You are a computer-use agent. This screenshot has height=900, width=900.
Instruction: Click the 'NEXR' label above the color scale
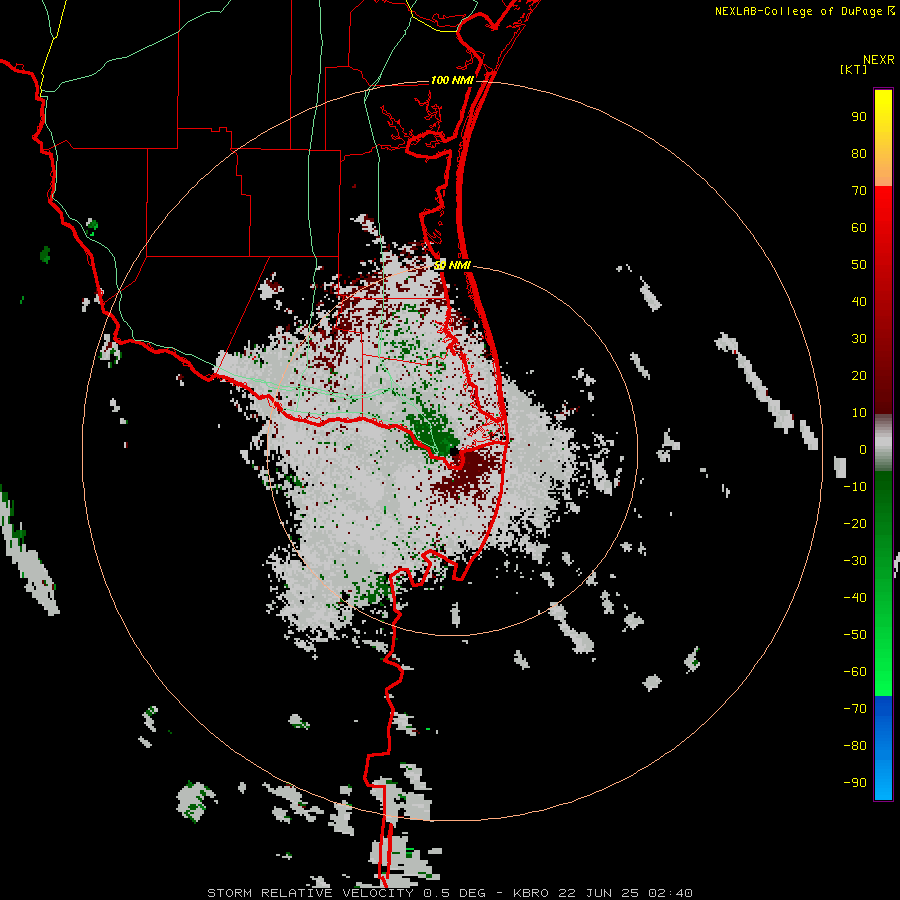click(879, 60)
